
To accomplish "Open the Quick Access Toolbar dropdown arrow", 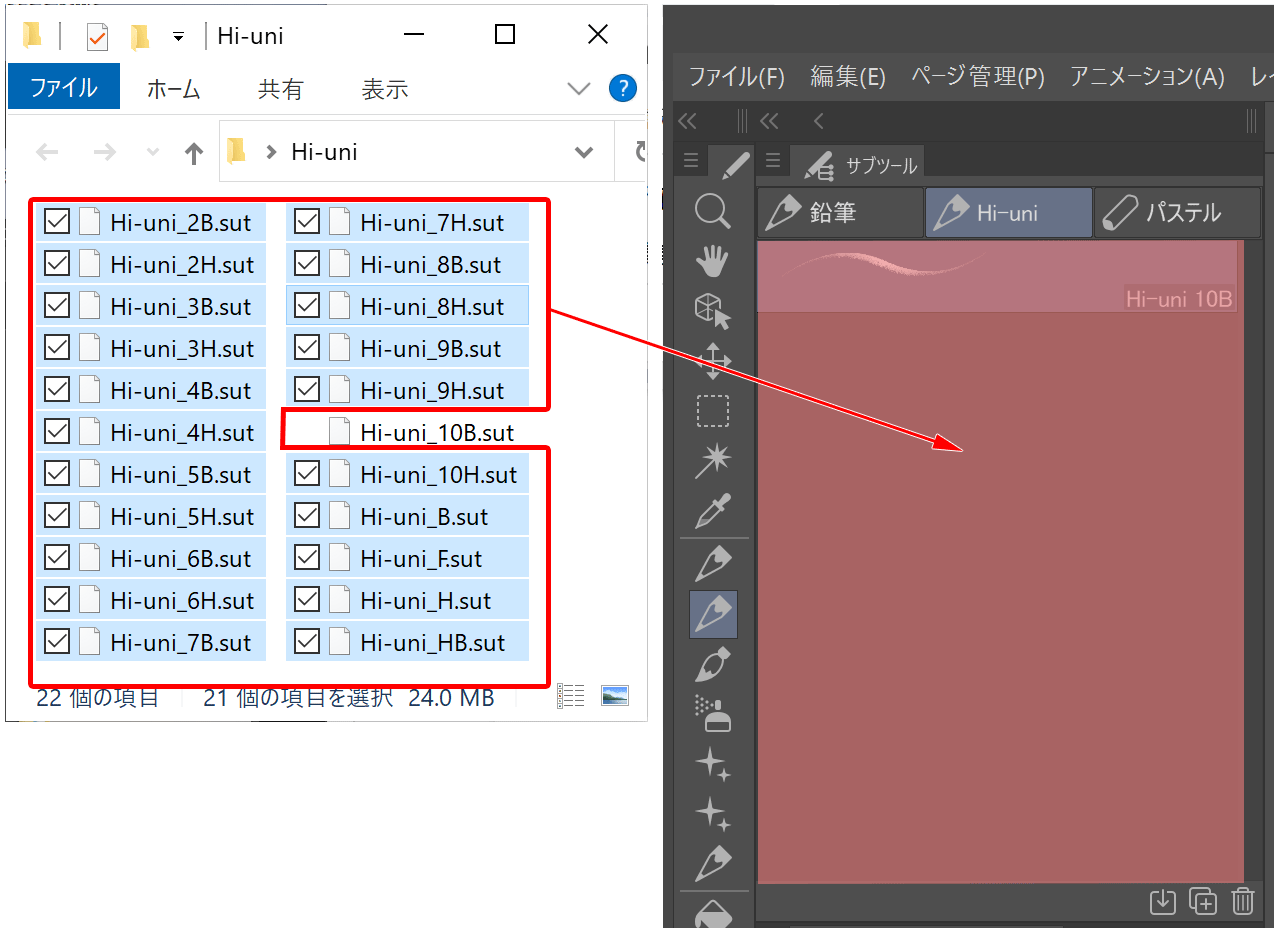I will pos(178,37).
